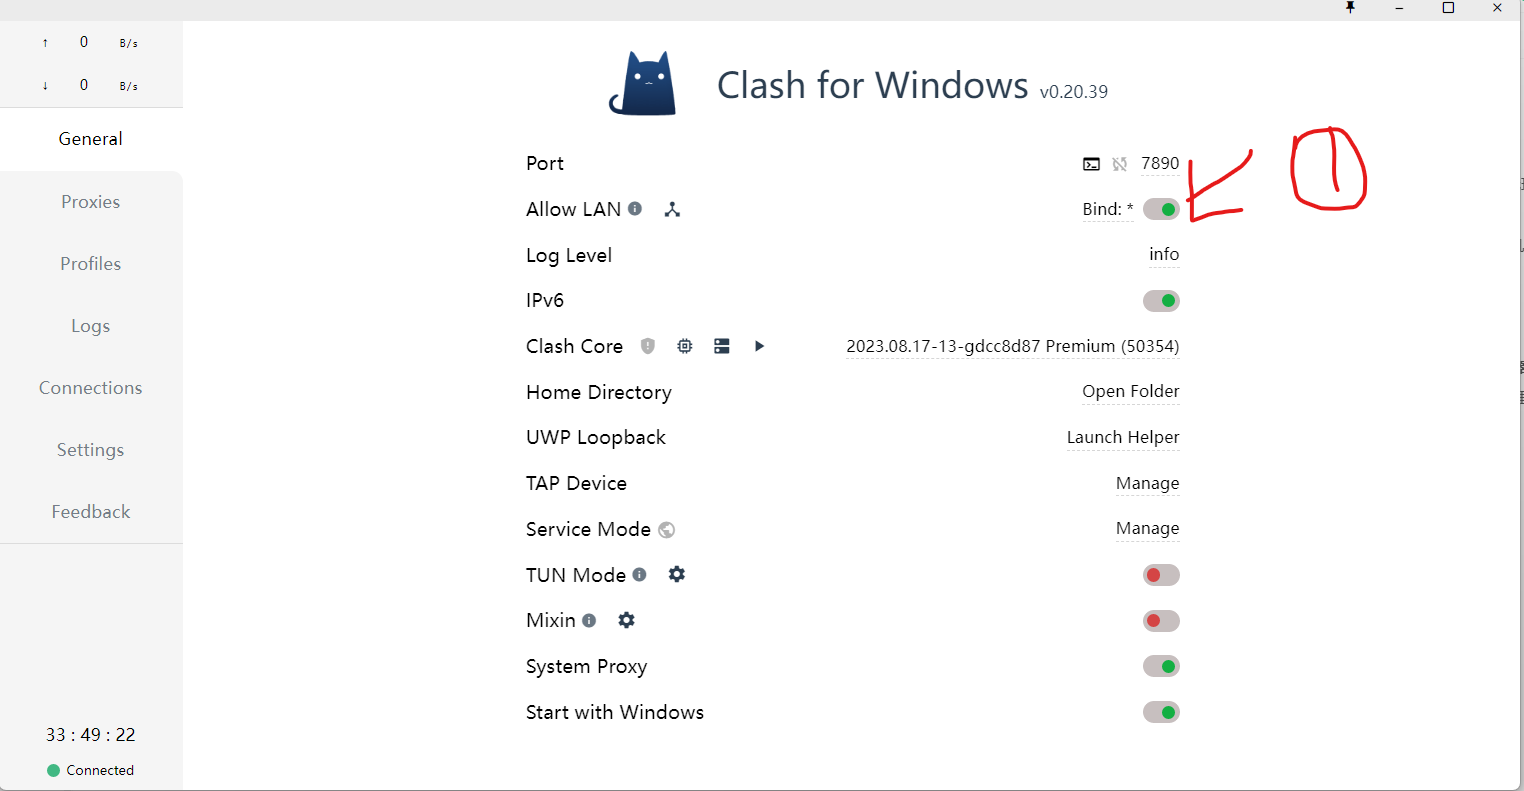Click the chip icon next to Clash Core
The width and height of the screenshot is (1524, 791).
tap(685, 346)
